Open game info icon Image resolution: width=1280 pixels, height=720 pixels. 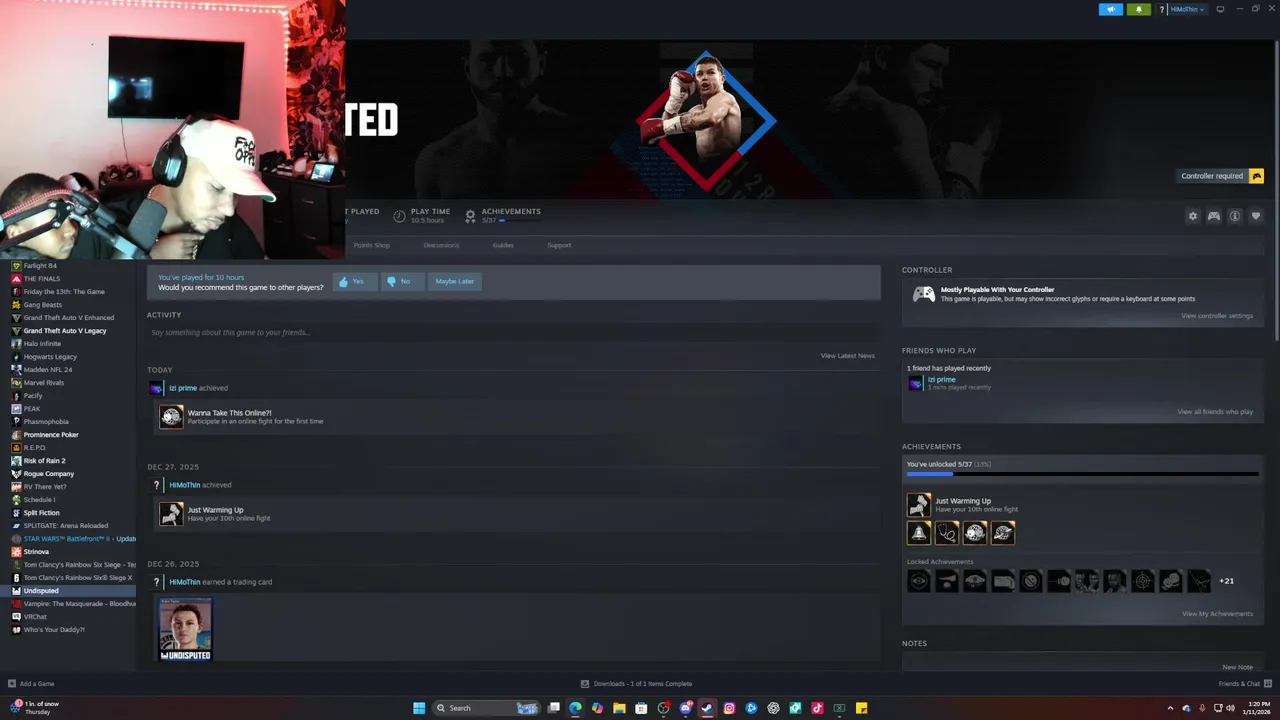1235,216
